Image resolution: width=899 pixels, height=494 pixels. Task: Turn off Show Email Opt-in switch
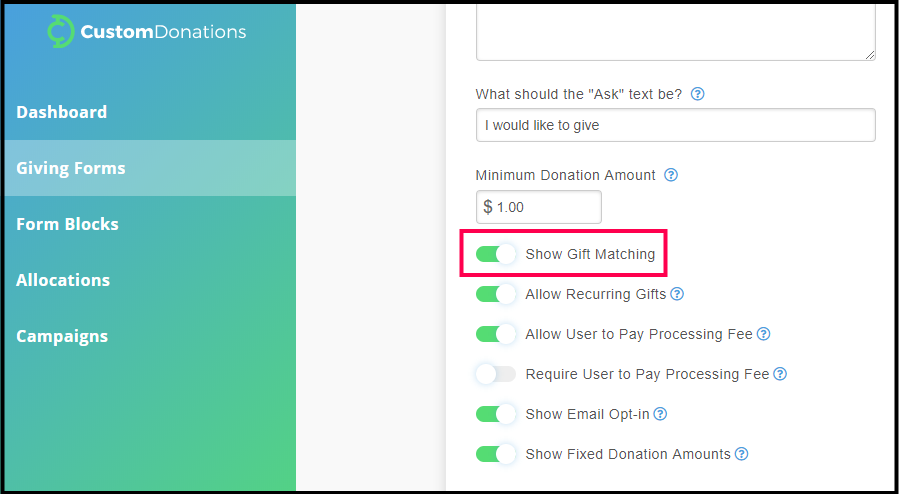(x=496, y=414)
